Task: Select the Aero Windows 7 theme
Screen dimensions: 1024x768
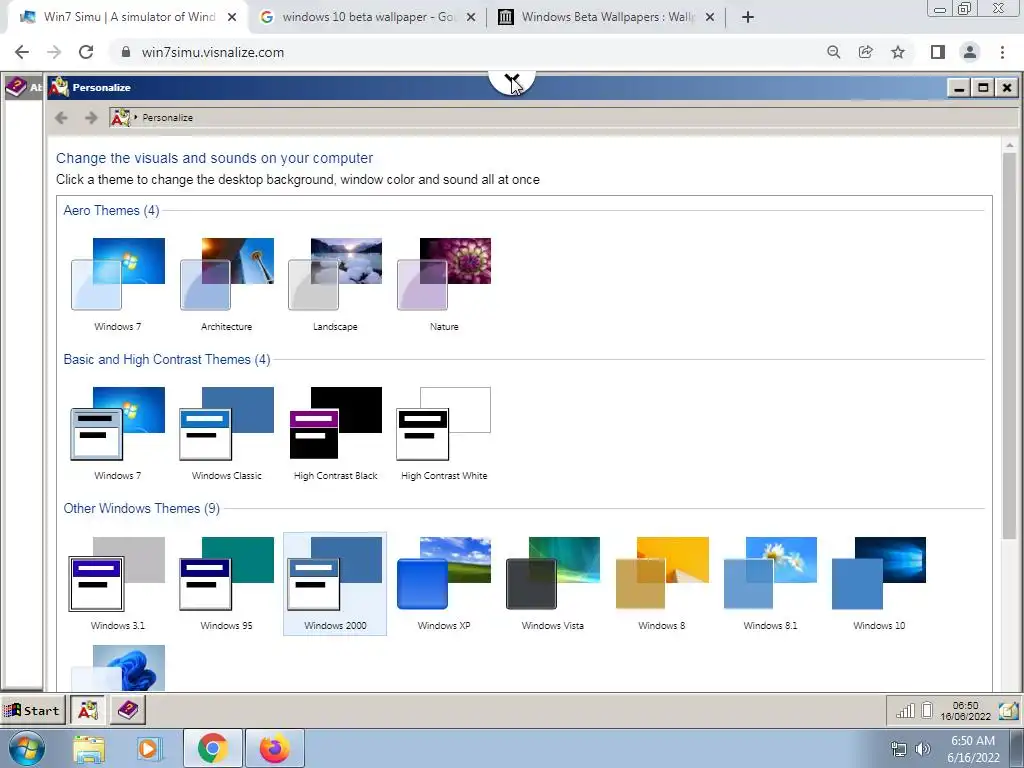Action: point(118,284)
